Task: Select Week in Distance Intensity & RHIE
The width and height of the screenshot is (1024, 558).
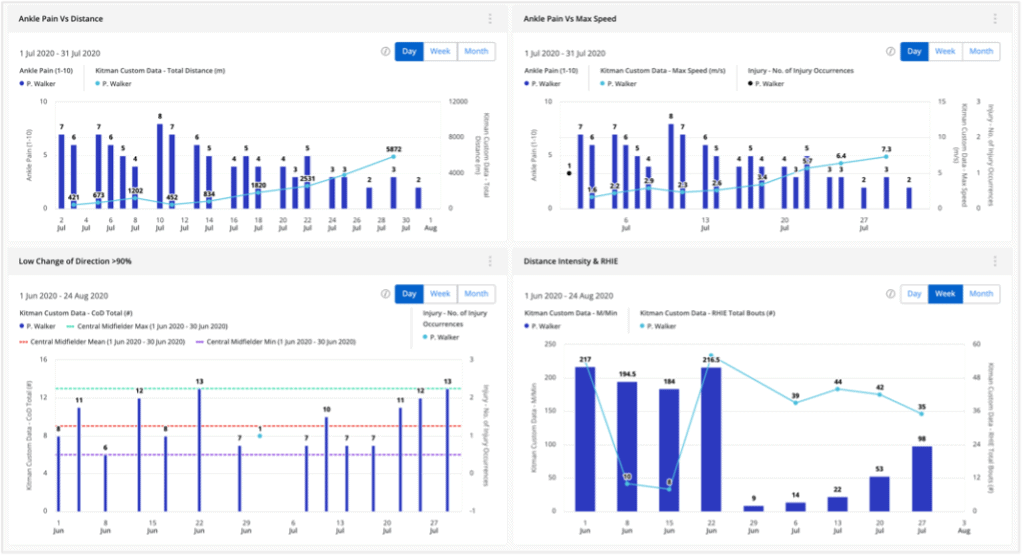Action: tap(945, 294)
